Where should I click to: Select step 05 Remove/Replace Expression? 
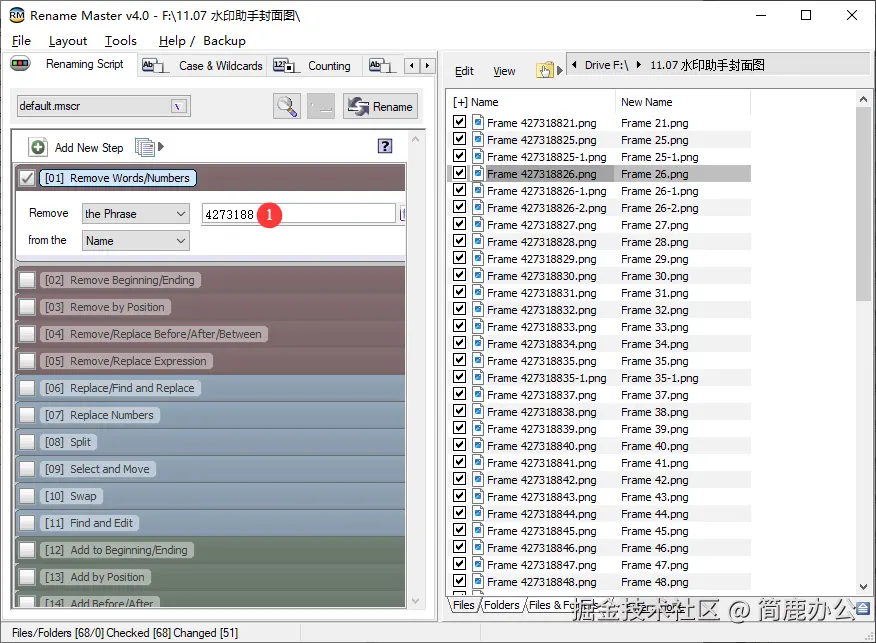[x=126, y=361]
